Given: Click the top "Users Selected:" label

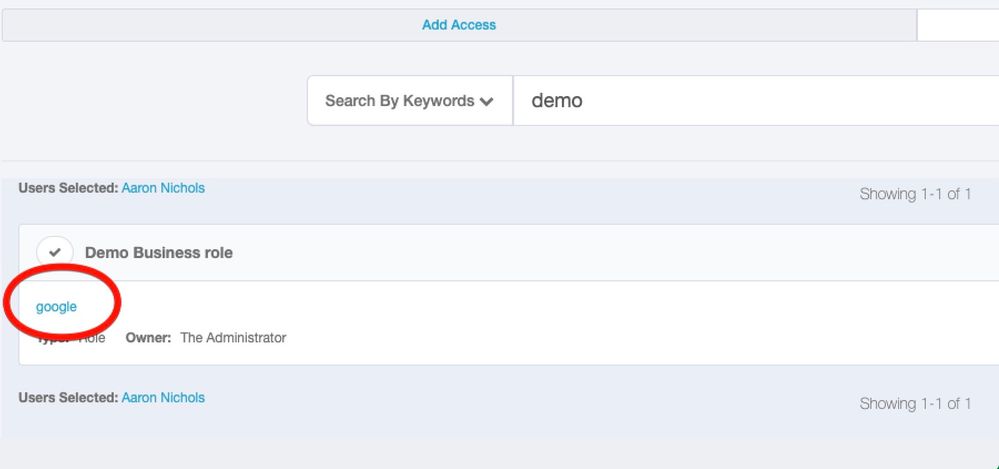Looking at the screenshot, I should point(68,188).
